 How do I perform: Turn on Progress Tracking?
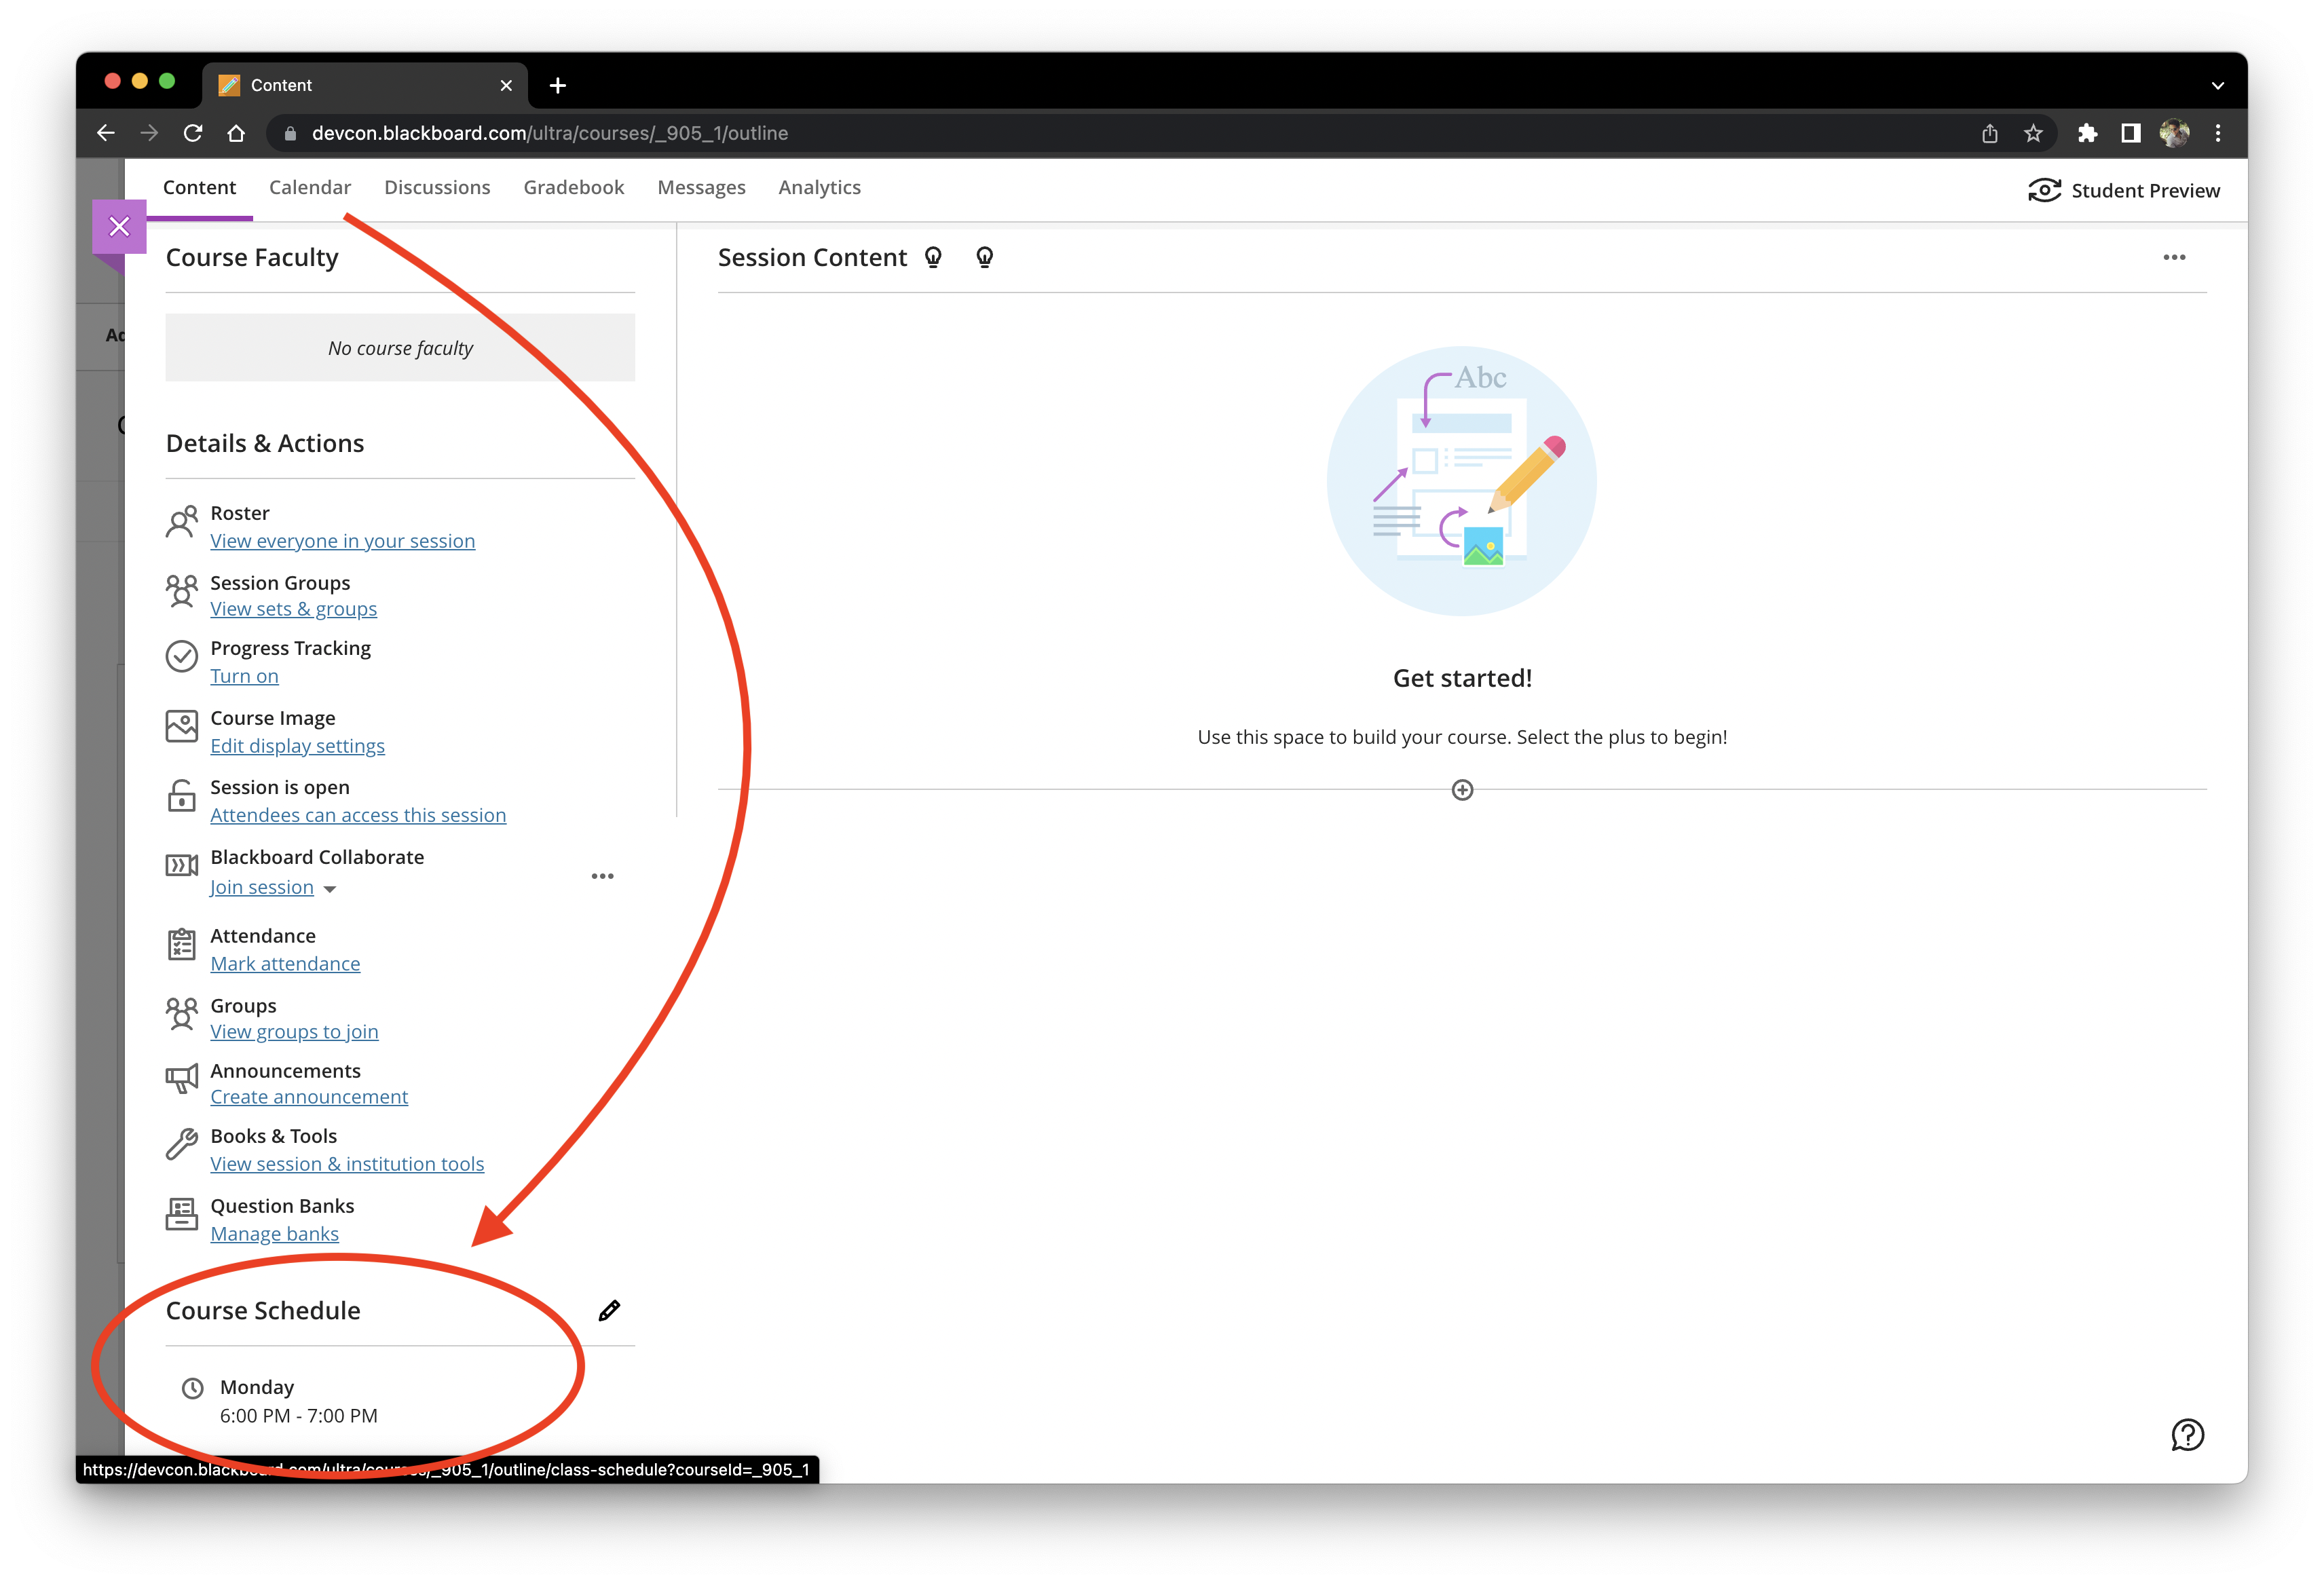click(x=244, y=676)
